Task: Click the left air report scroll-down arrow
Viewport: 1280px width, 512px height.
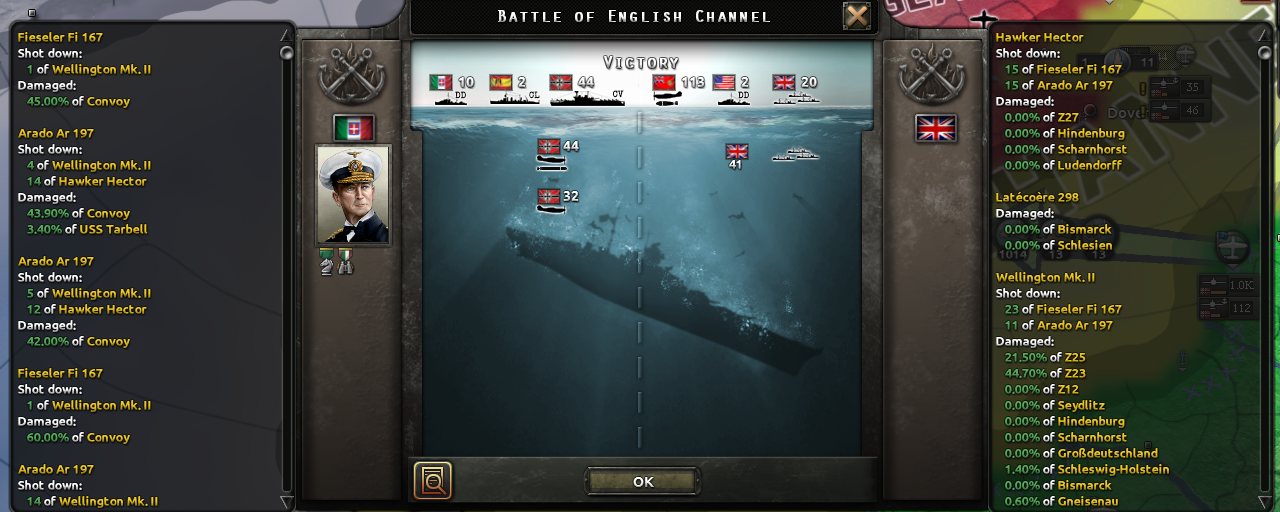Action: [x=286, y=502]
